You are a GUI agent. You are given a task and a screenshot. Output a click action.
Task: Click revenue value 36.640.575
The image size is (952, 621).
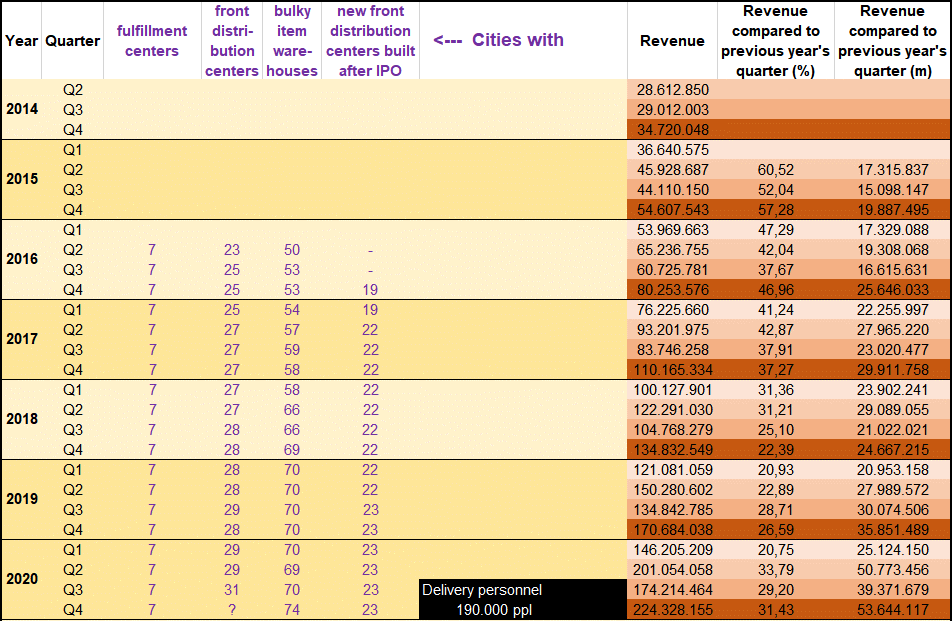[x=673, y=150]
